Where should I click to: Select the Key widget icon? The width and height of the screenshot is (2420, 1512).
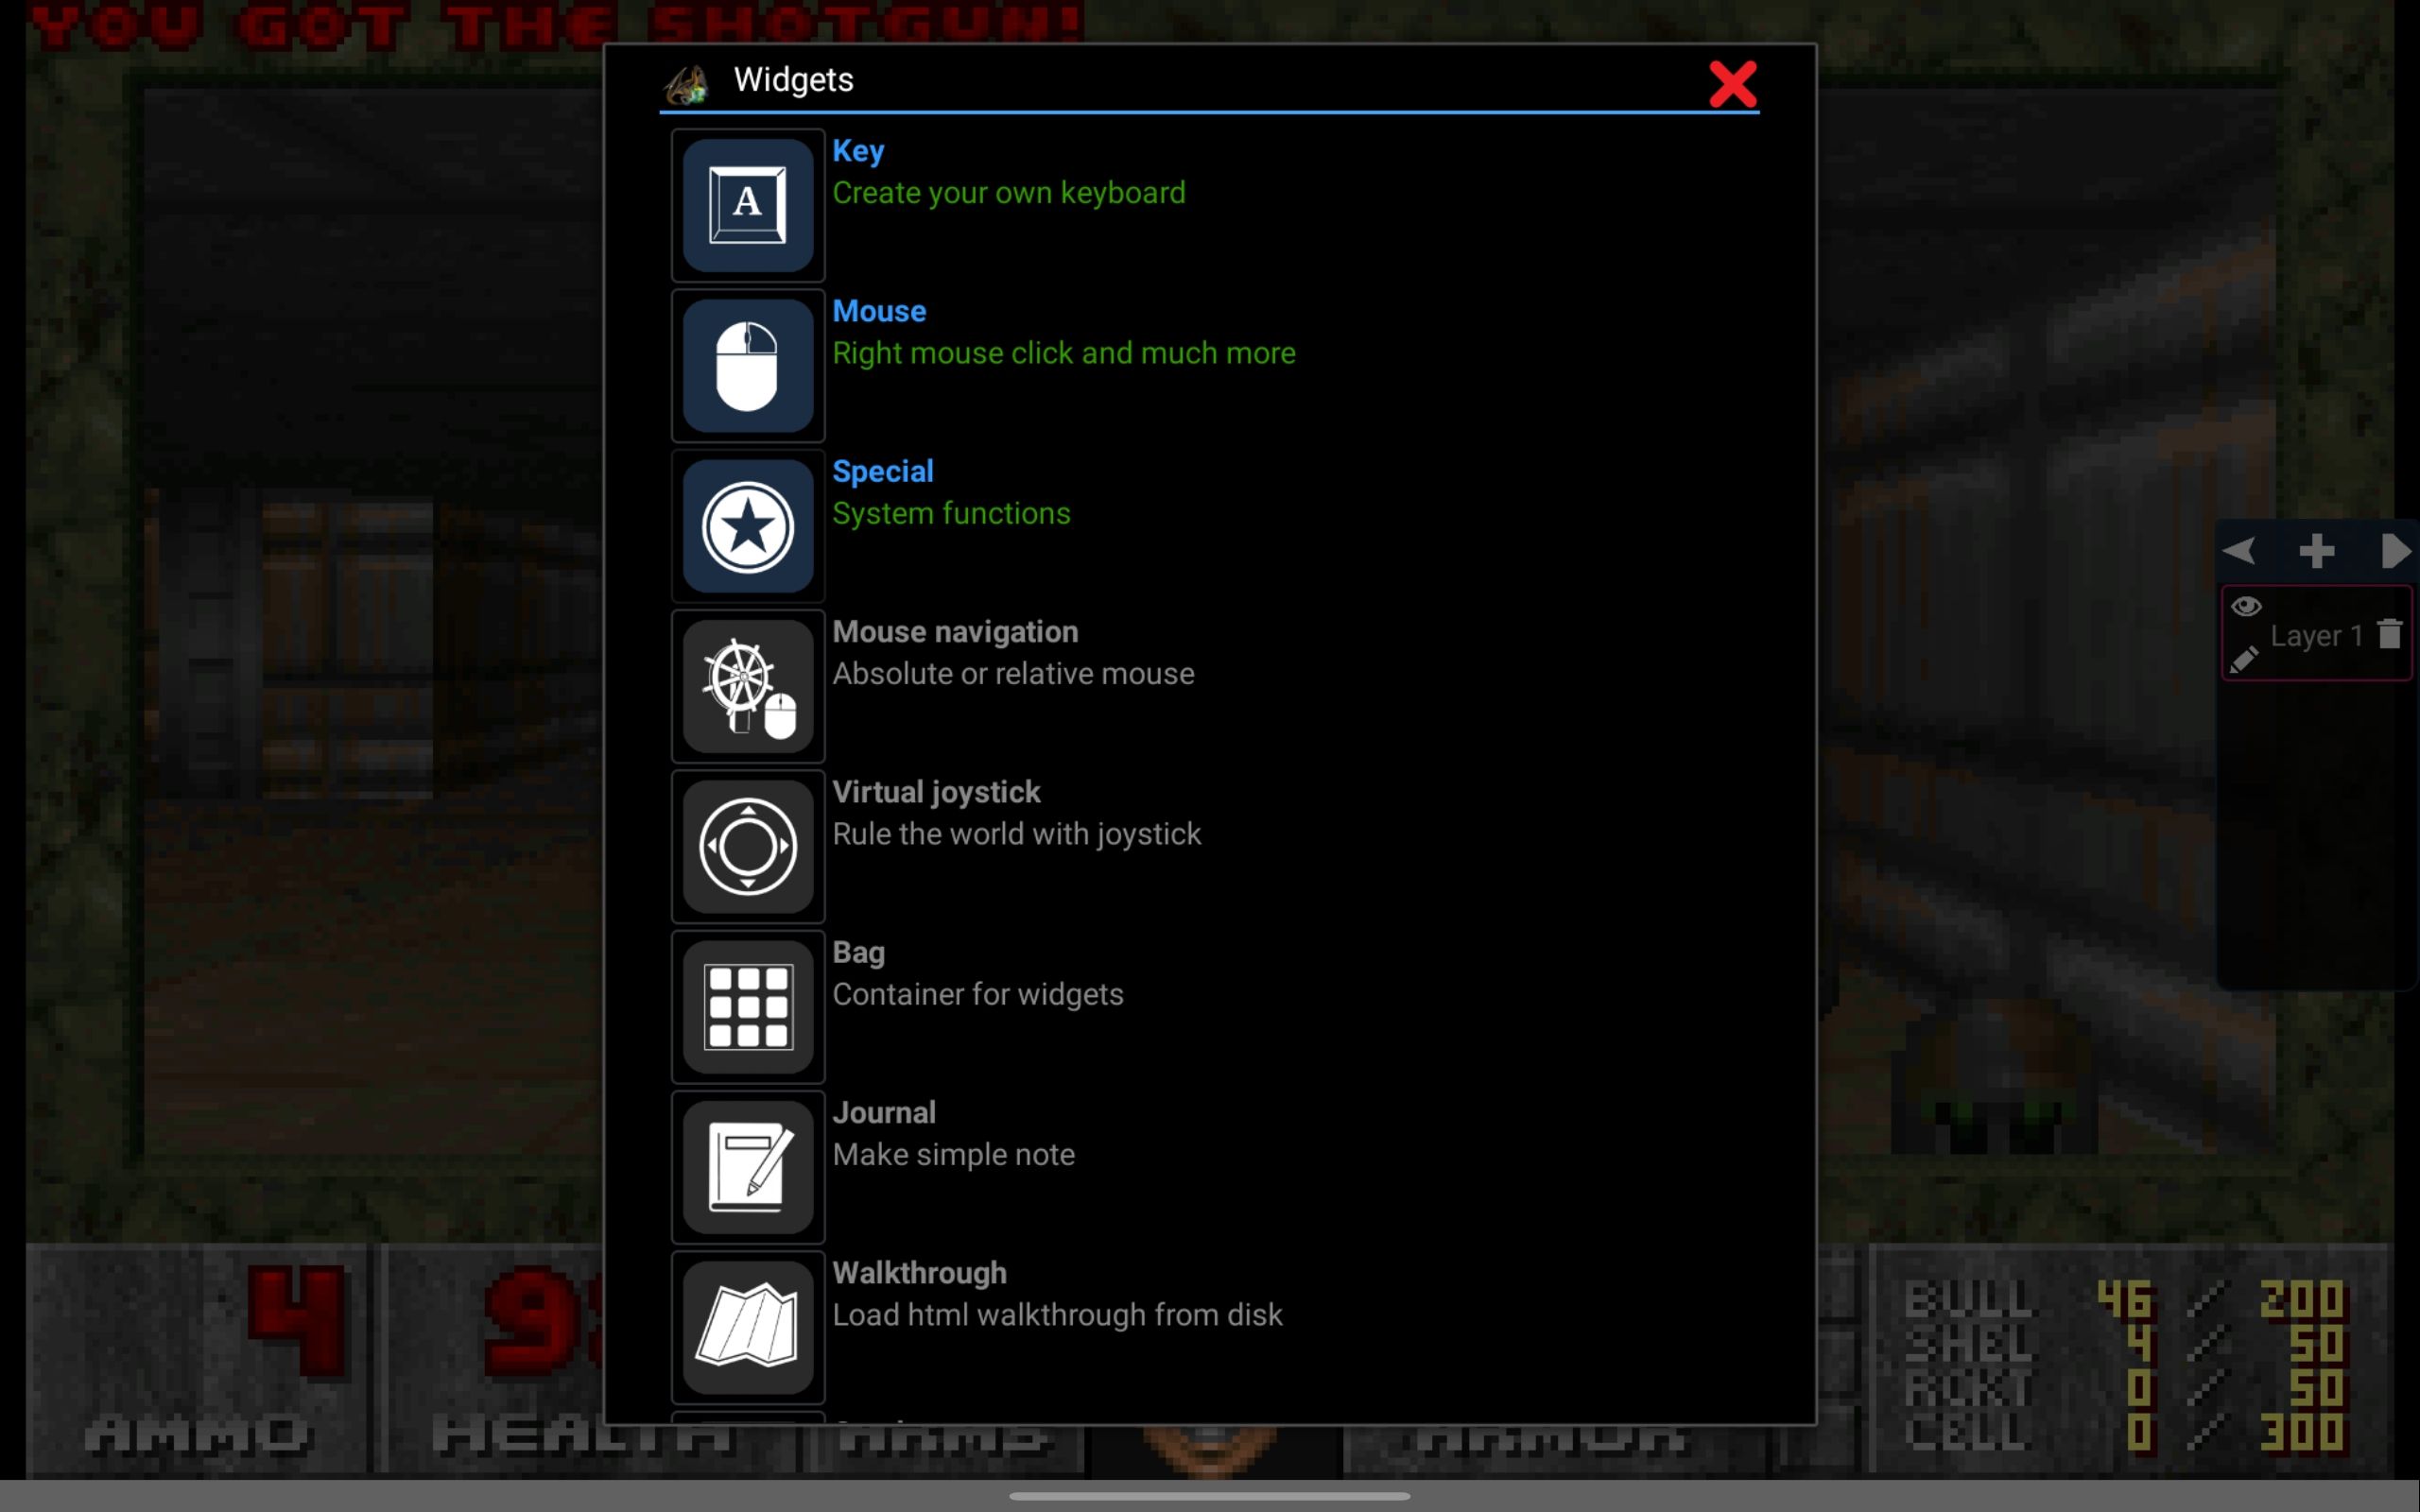pyautogui.click(x=748, y=204)
